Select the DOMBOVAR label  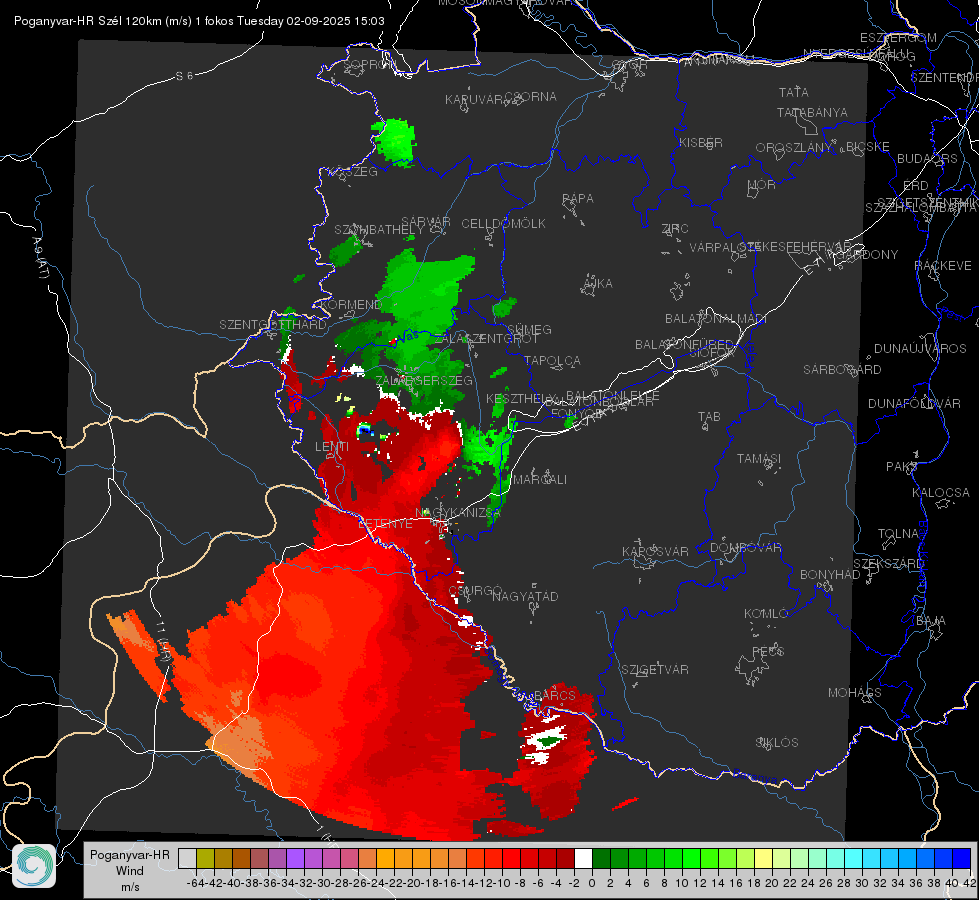click(x=745, y=548)
